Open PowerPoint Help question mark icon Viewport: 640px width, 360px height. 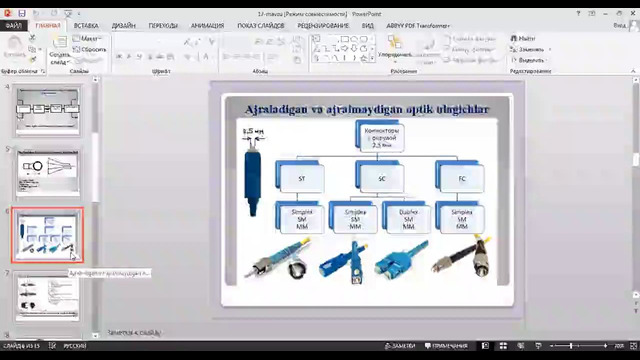coord(578,13)
